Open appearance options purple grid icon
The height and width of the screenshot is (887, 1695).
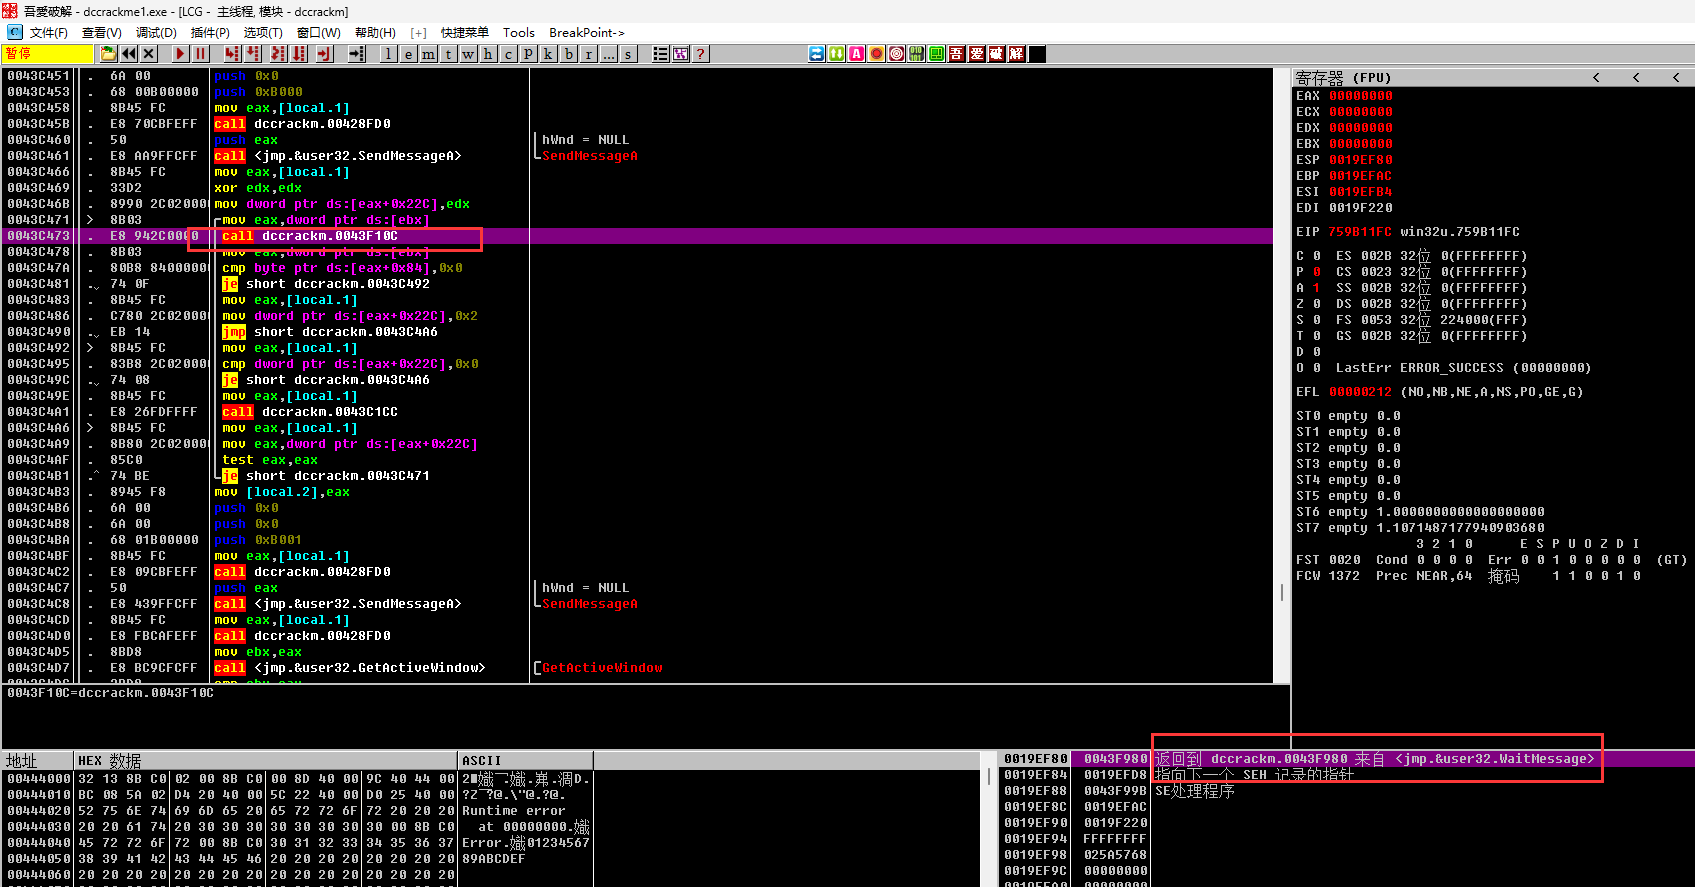coord(680,54)
